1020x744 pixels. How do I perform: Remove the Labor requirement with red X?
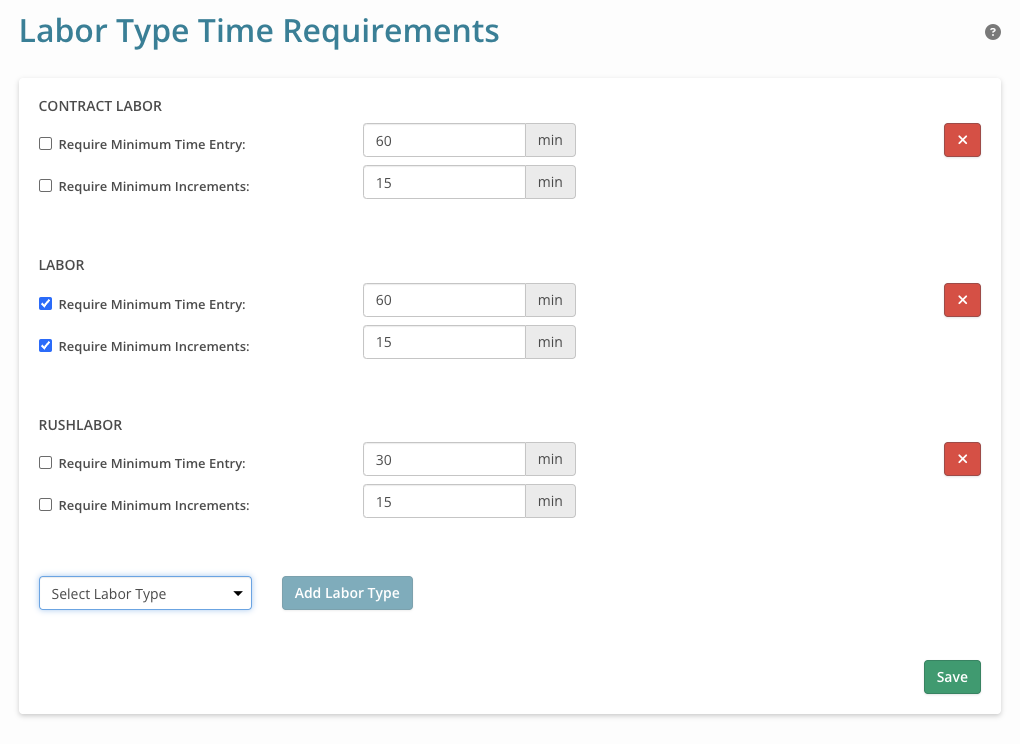point(962,300)
